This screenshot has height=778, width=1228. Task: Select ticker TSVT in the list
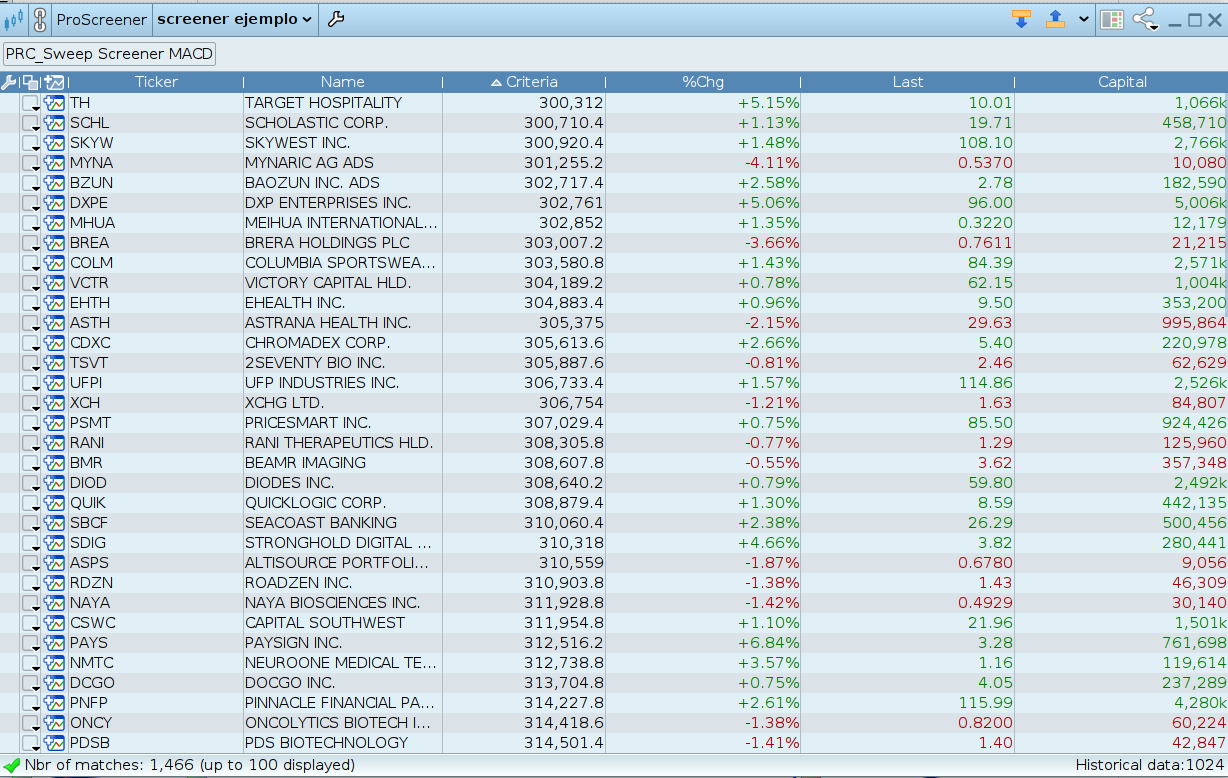point(89,363)
